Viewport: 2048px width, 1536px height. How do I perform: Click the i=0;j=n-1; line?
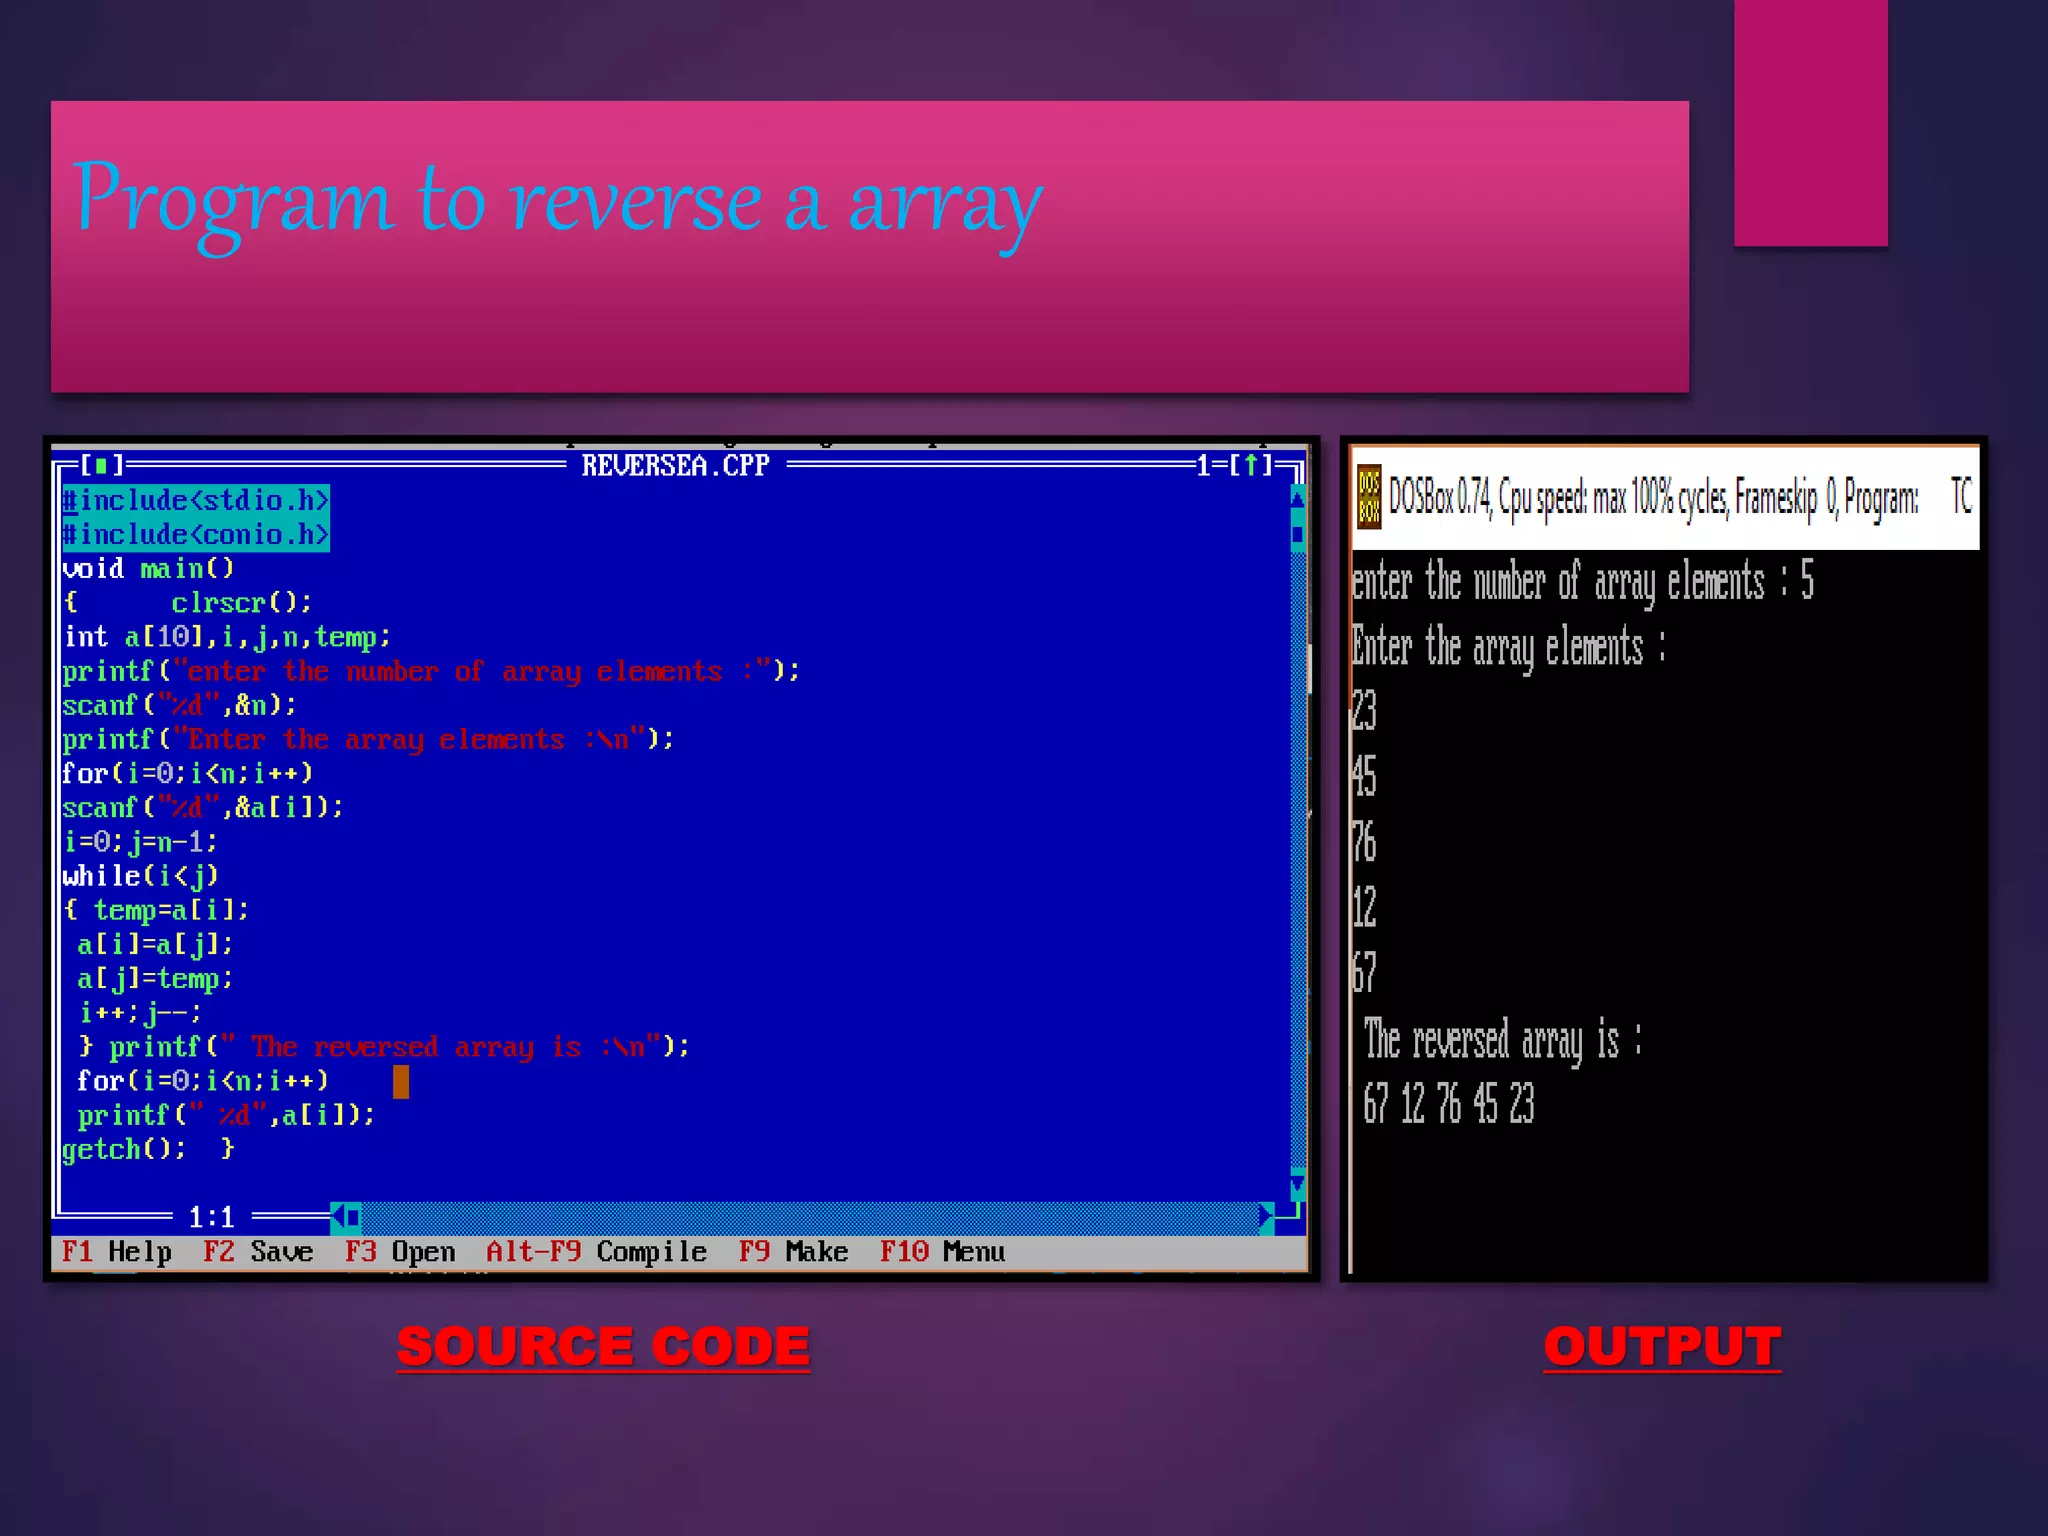pos(140,841)
